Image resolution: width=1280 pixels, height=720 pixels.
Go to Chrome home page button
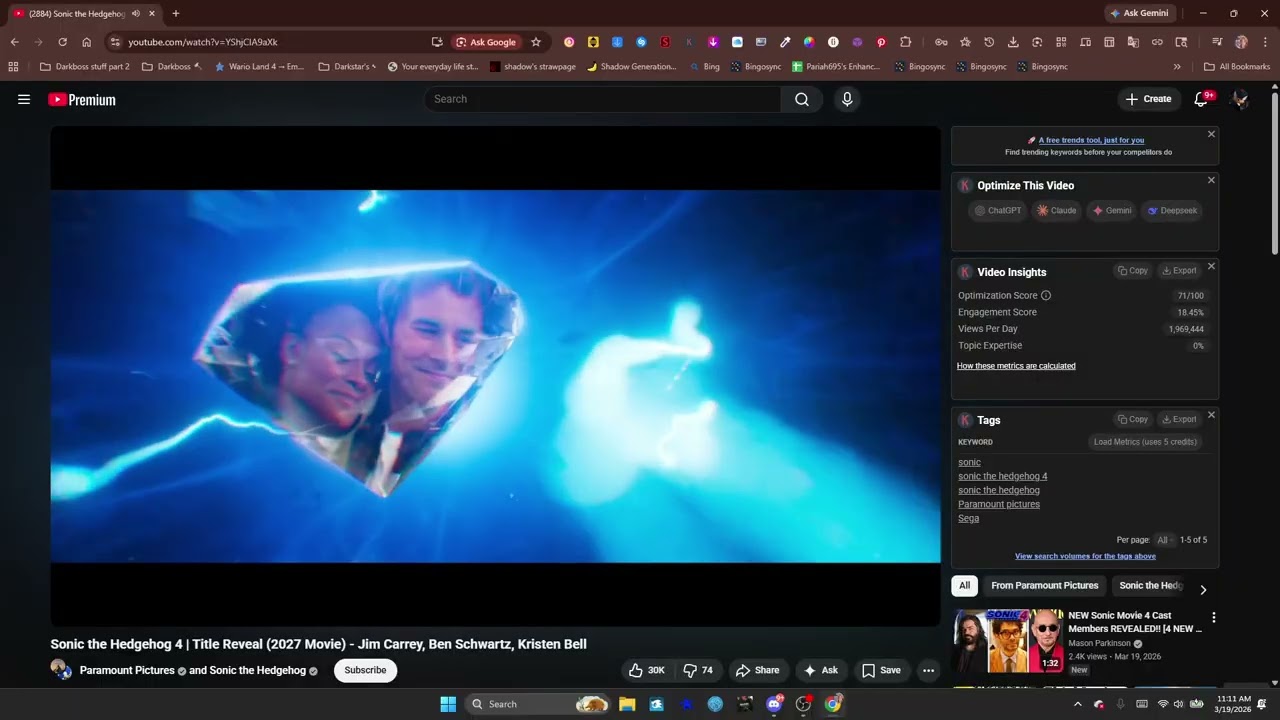tap(86, 42)
